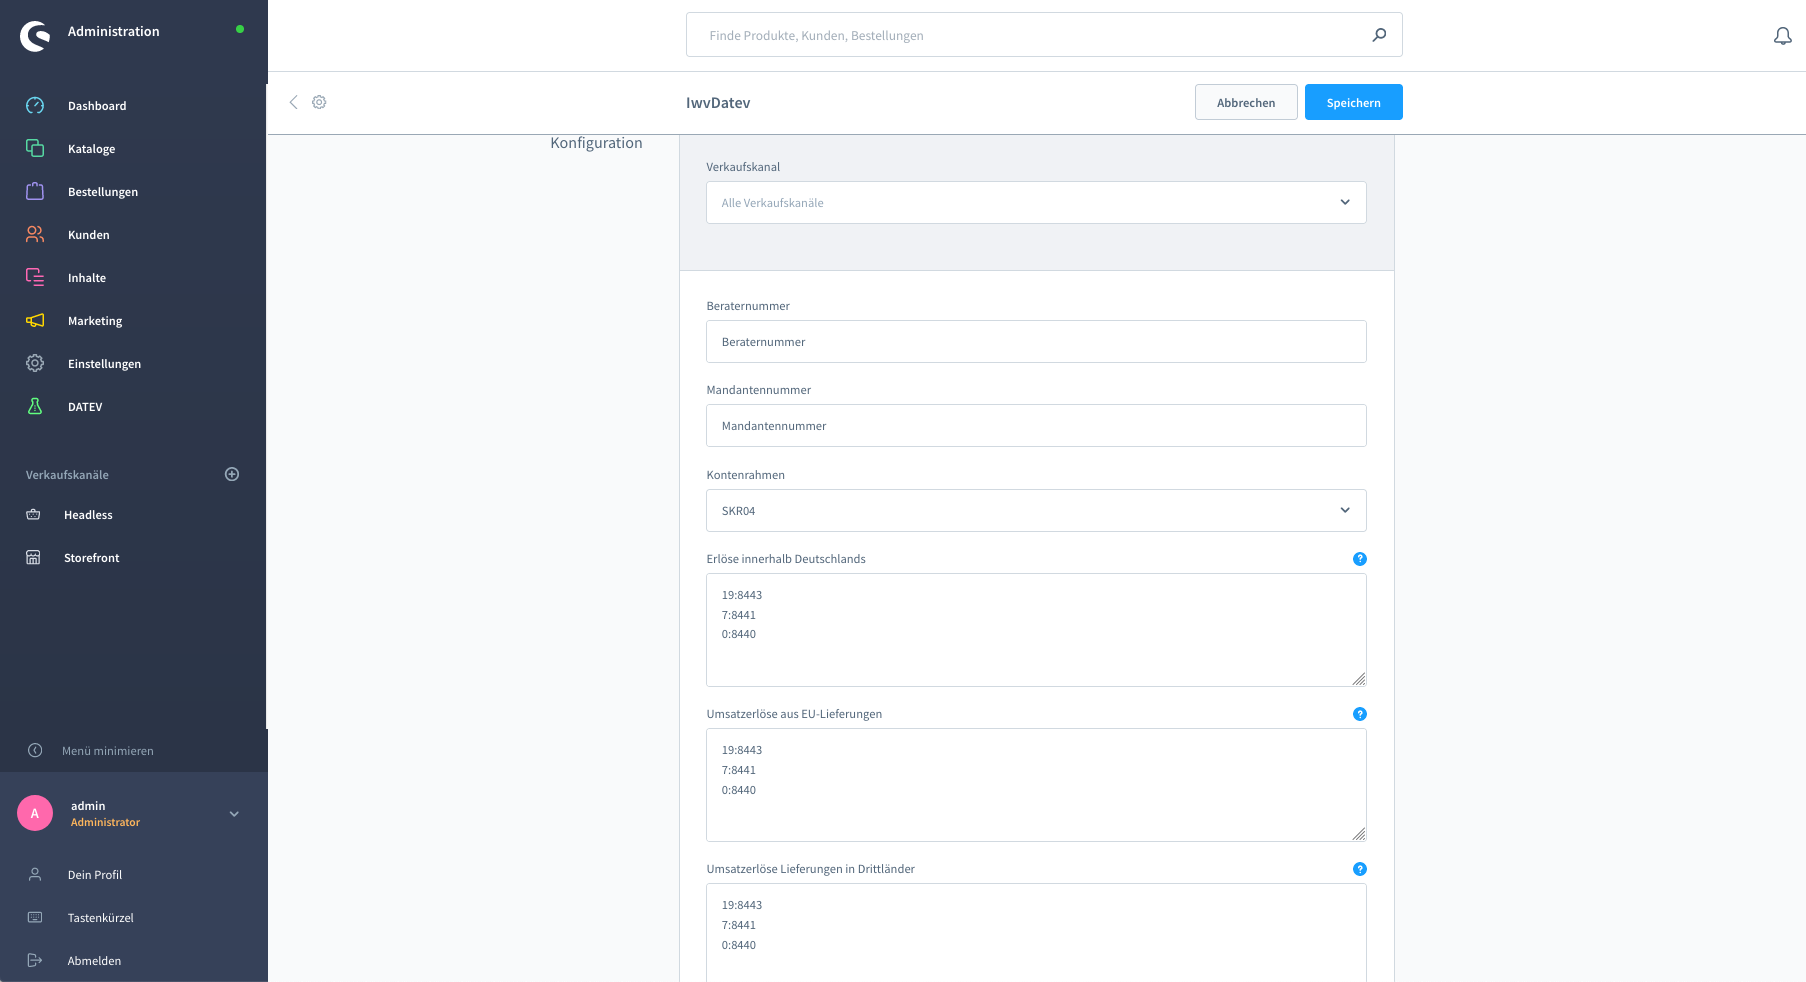Collapse sidebar with Menü minimieren
This screenshot has height=982, width=1806.
coord(107,751)
